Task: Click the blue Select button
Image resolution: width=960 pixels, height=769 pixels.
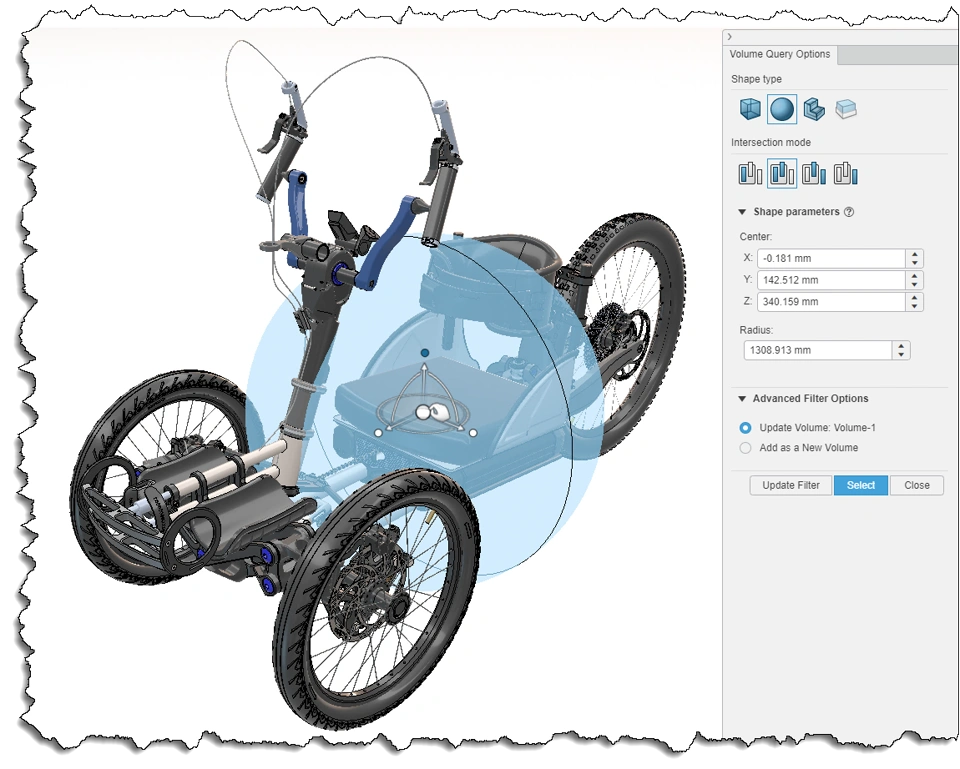Action: click(860, 485)
